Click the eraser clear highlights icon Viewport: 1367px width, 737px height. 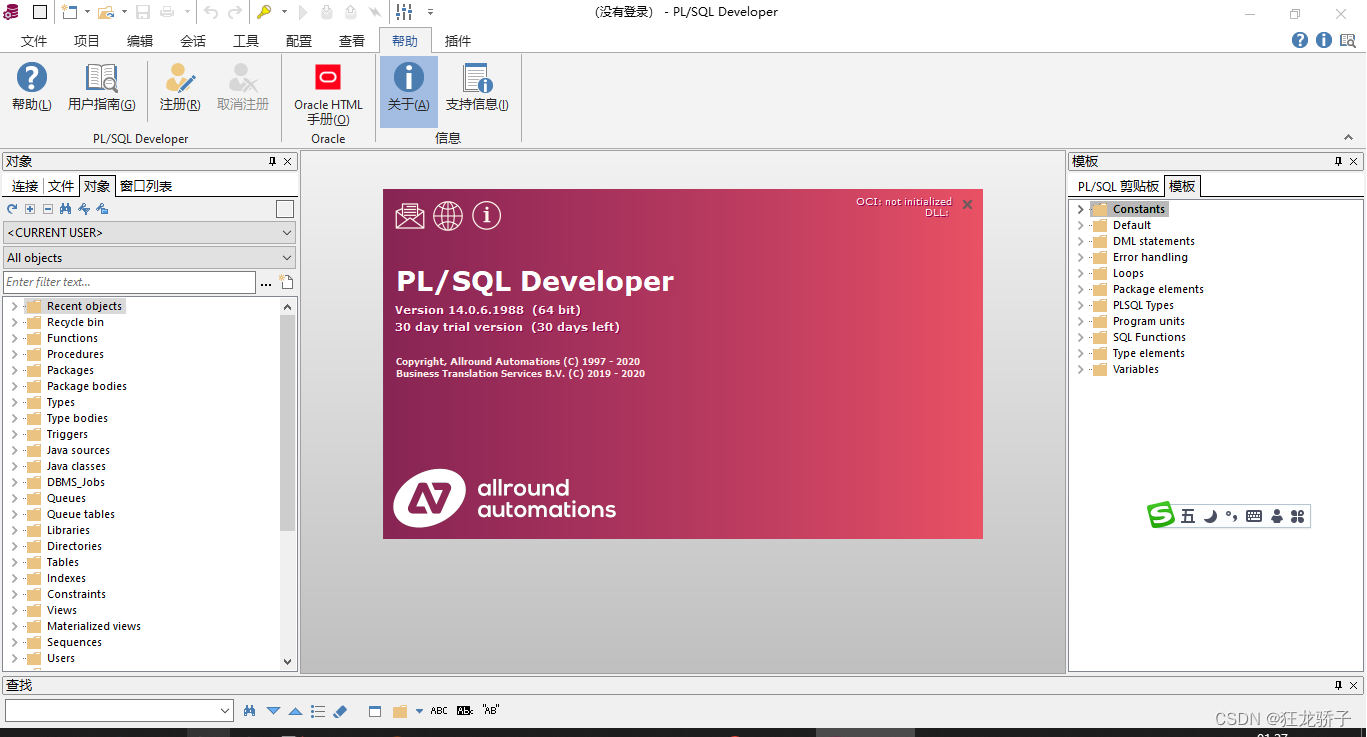coord(340,711)
